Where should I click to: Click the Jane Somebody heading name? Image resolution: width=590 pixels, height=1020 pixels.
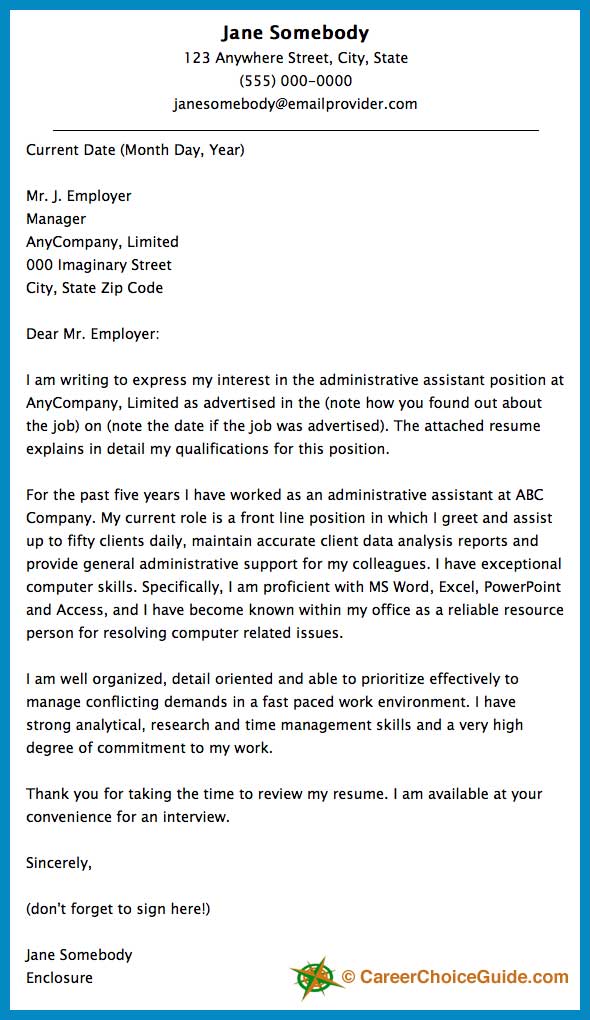click(x=295, y=33)
